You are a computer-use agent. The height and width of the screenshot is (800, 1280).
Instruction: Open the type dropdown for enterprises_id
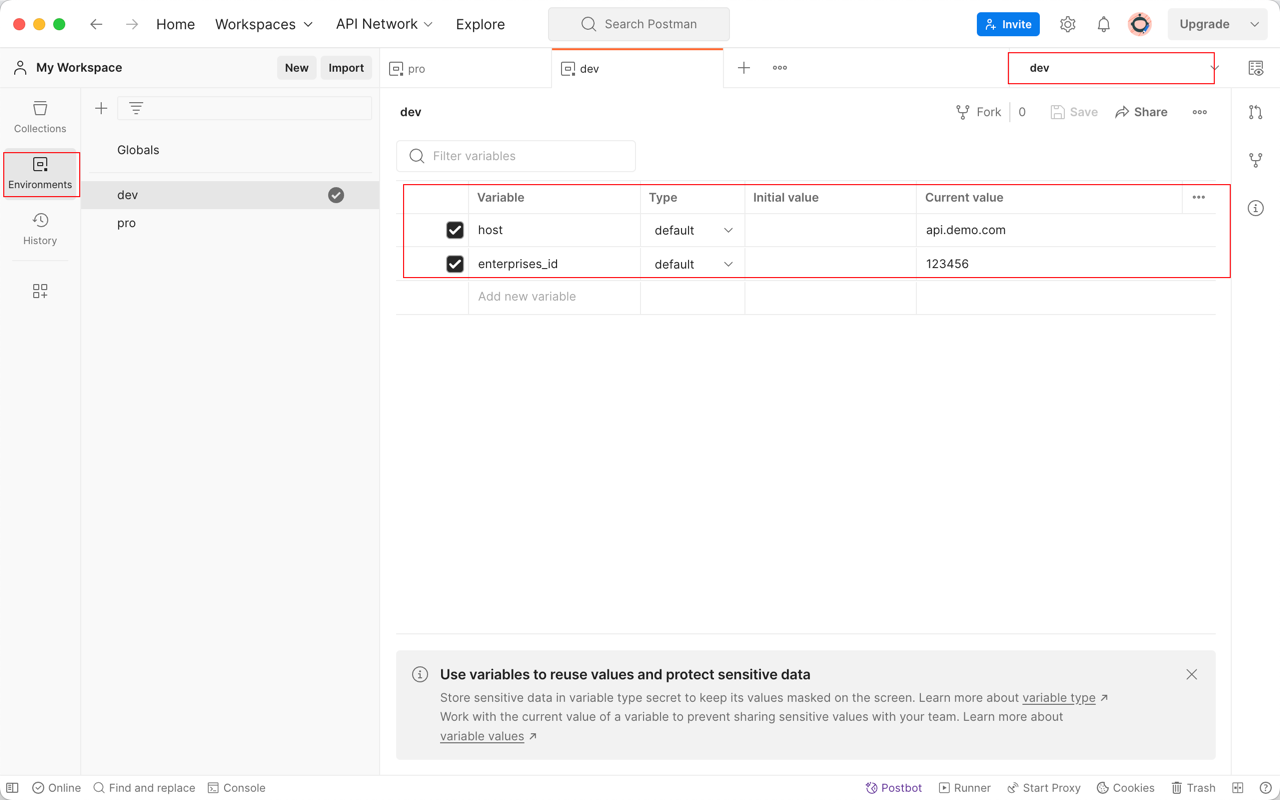(x=693, y=264)
